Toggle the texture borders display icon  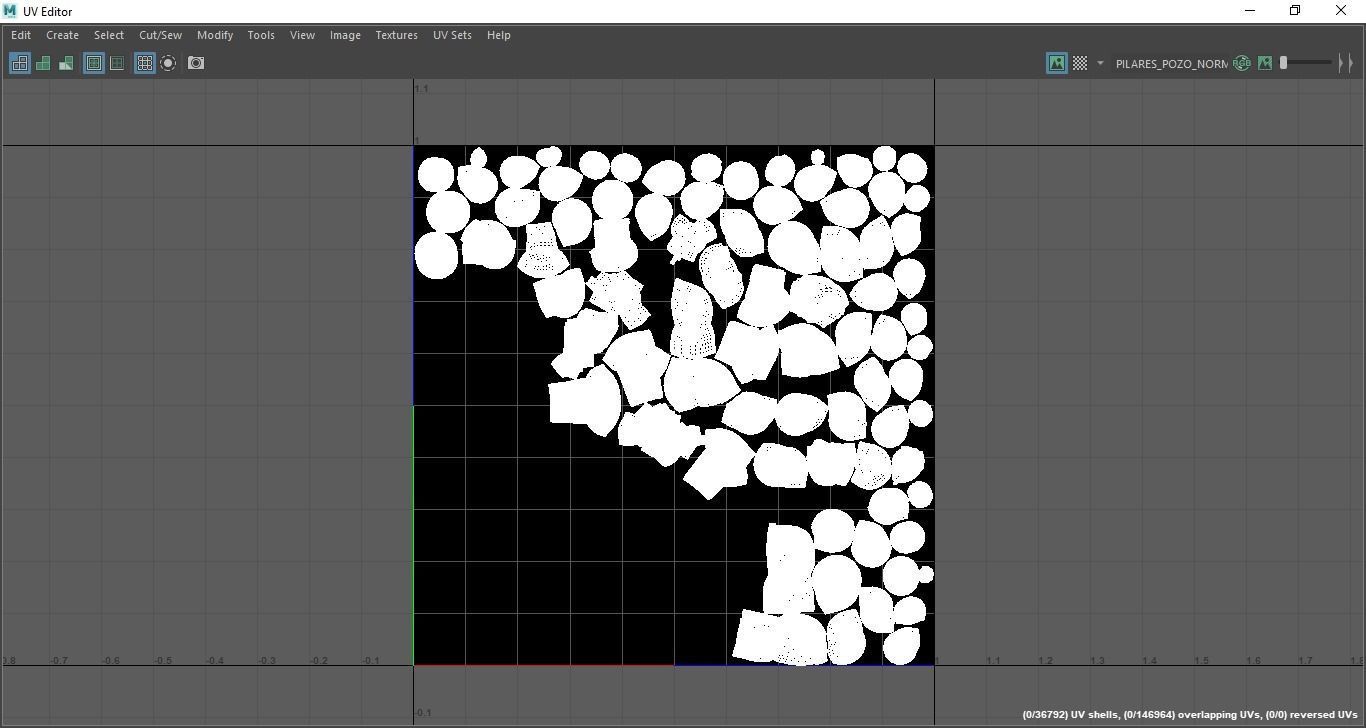[94, 63]
